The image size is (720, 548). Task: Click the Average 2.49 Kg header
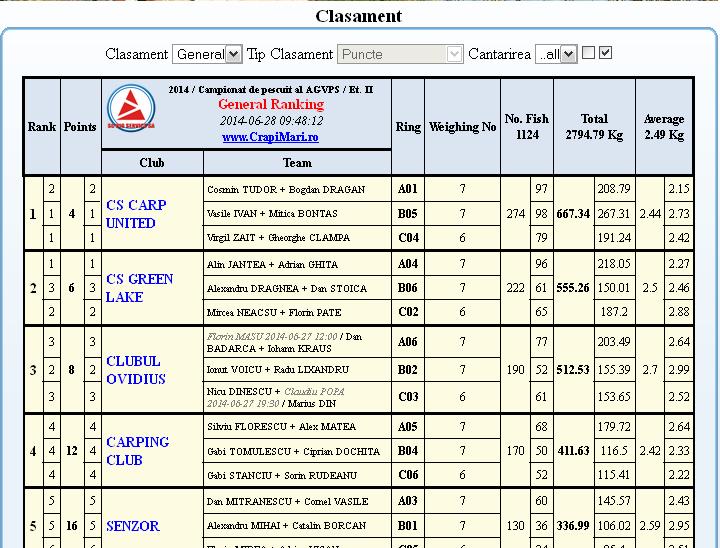click(664, 127)
